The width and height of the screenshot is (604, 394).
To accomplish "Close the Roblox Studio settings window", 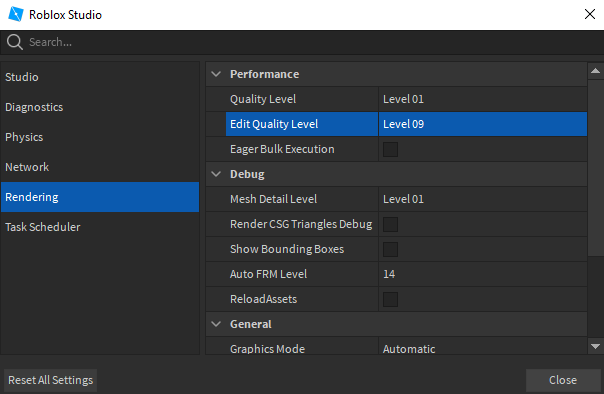I will click(590, 14).
